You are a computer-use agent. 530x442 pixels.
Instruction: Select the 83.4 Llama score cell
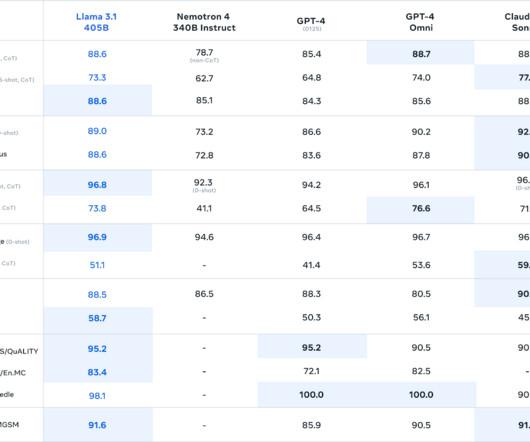[x=97, y=372]
